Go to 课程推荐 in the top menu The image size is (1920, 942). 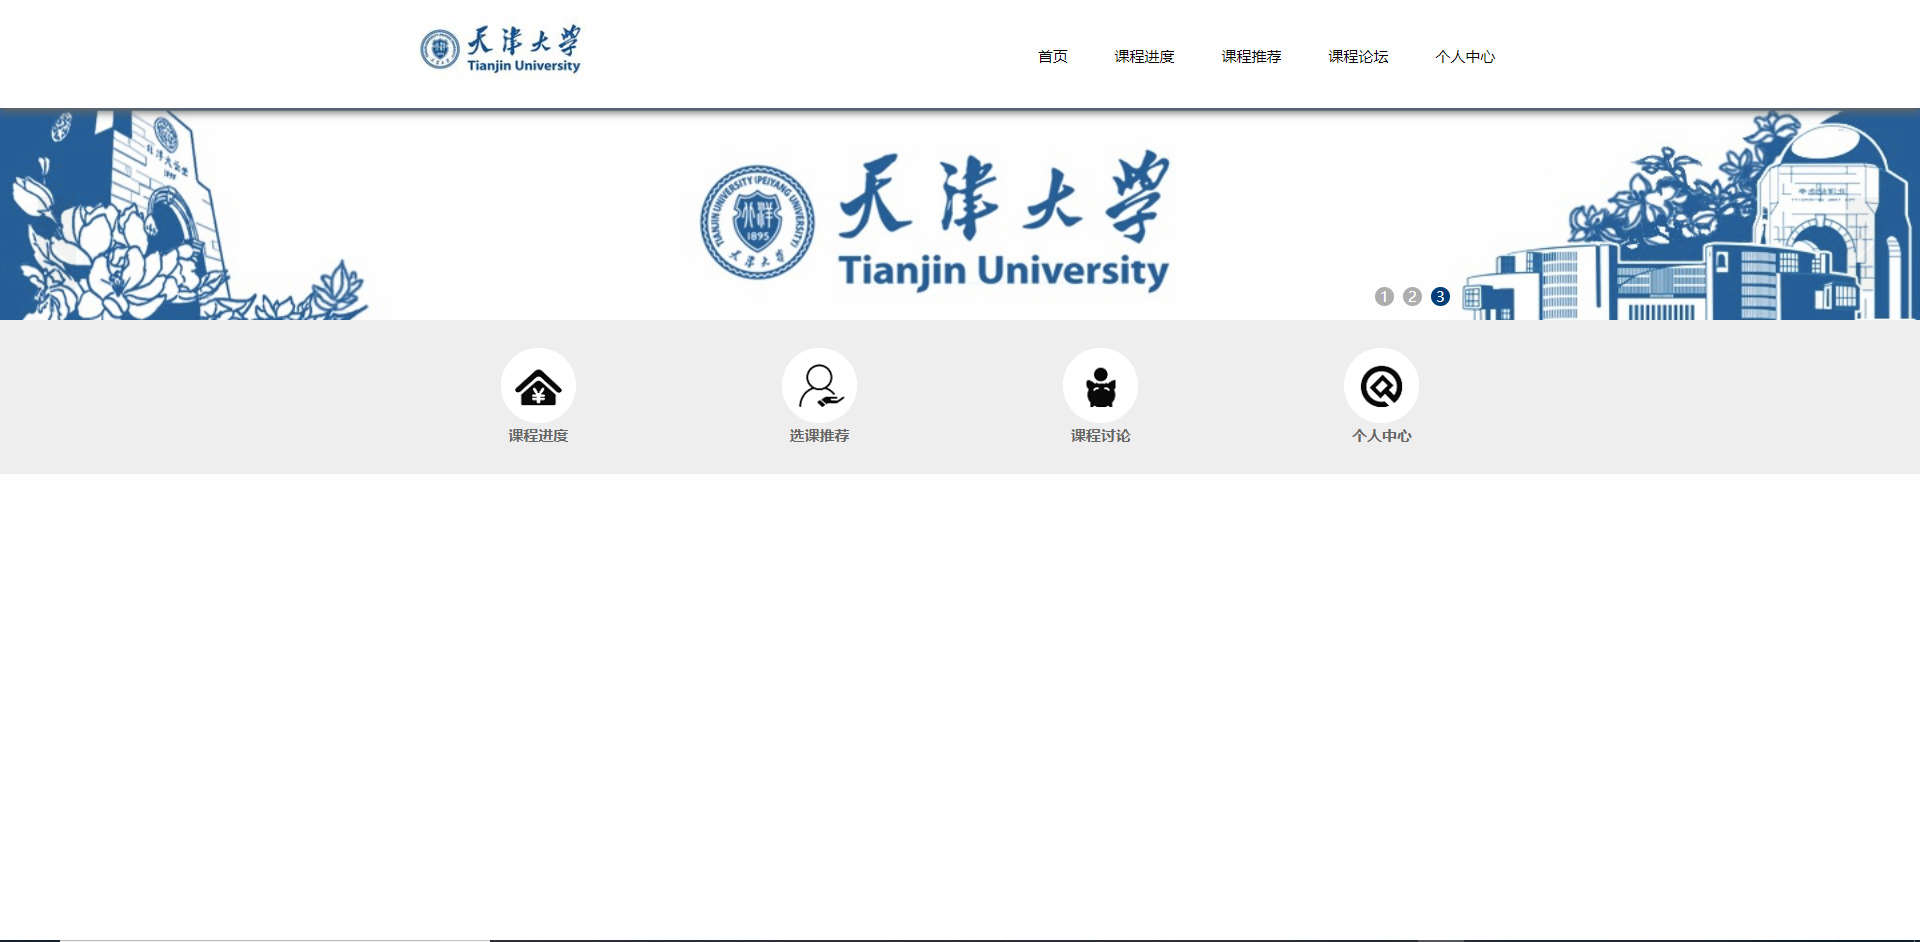(x=1251, y=57)
